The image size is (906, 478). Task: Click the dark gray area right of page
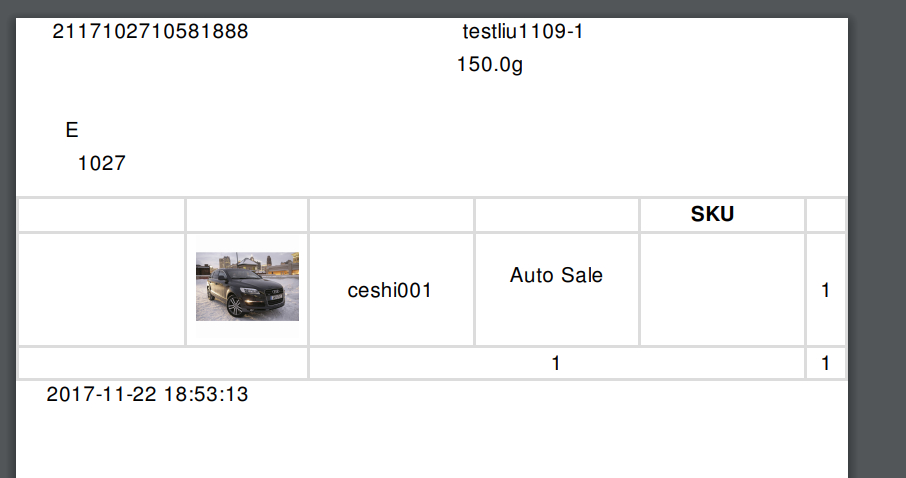click(x=877, y=239)
